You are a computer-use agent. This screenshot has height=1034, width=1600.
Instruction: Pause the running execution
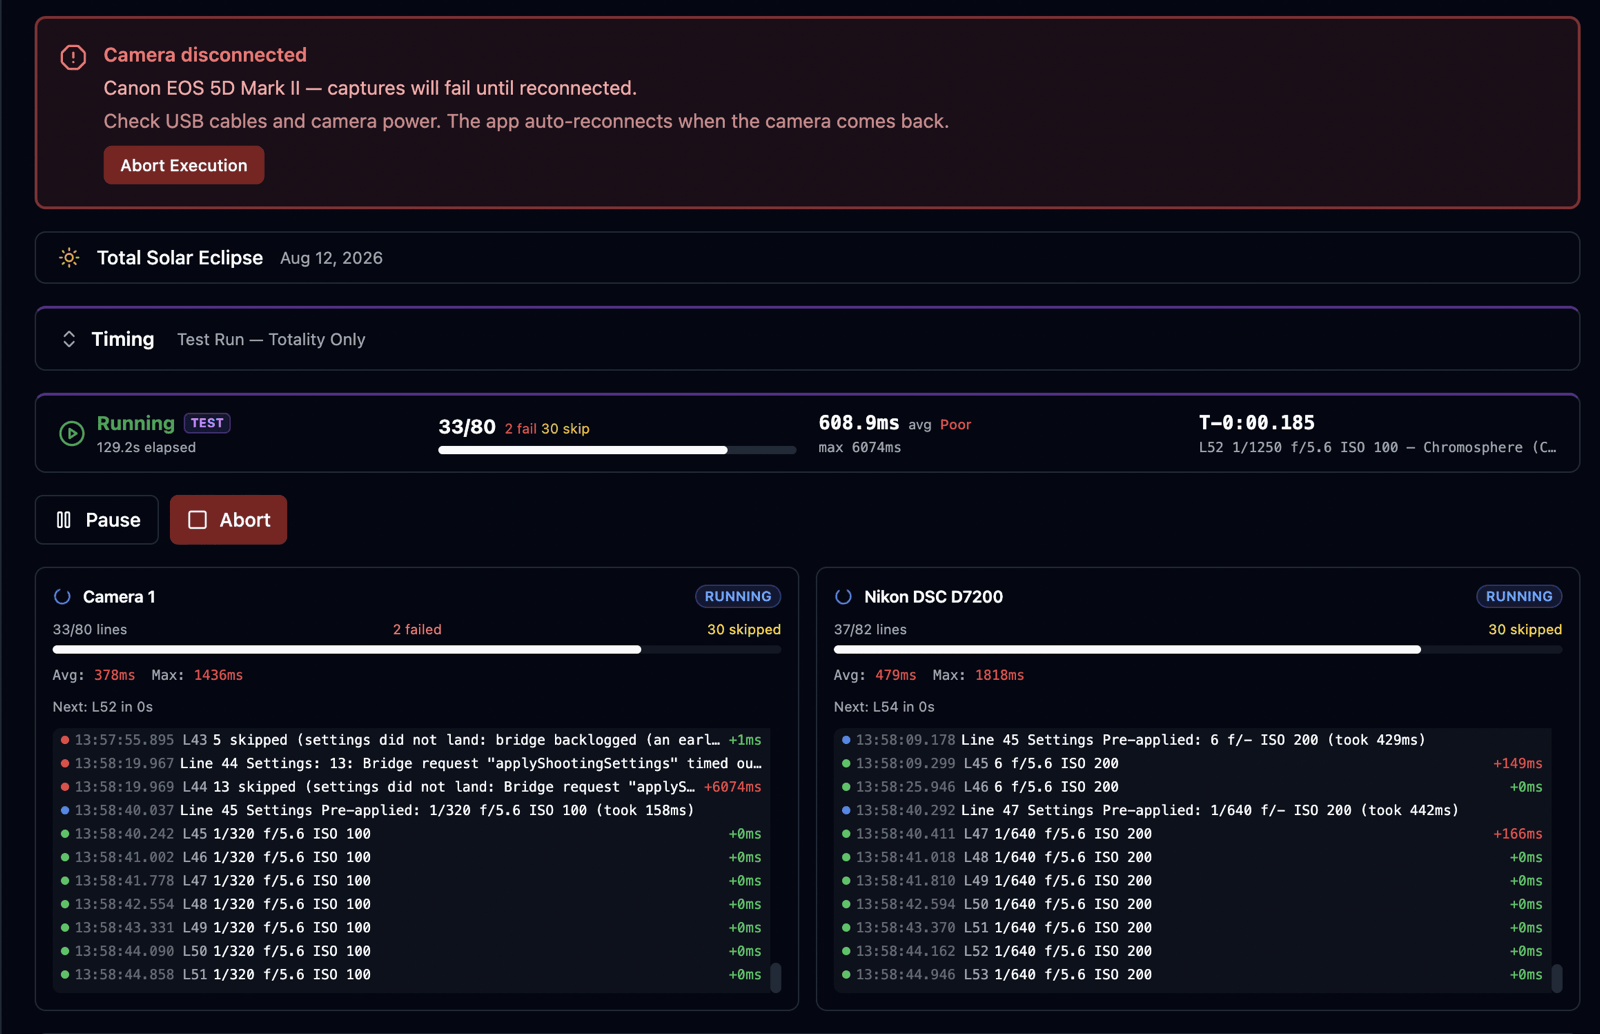tap(97, 520)
